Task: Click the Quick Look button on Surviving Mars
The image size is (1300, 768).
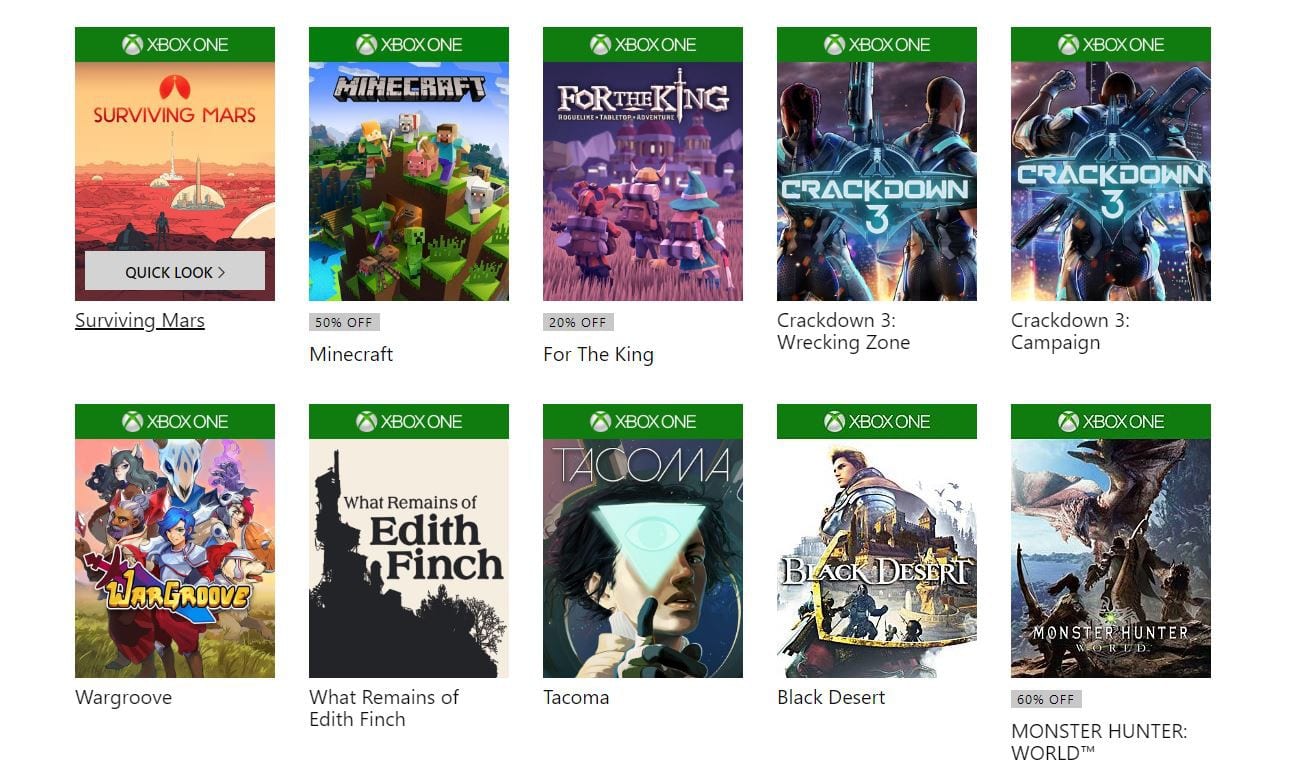Action: pos(175,271)
